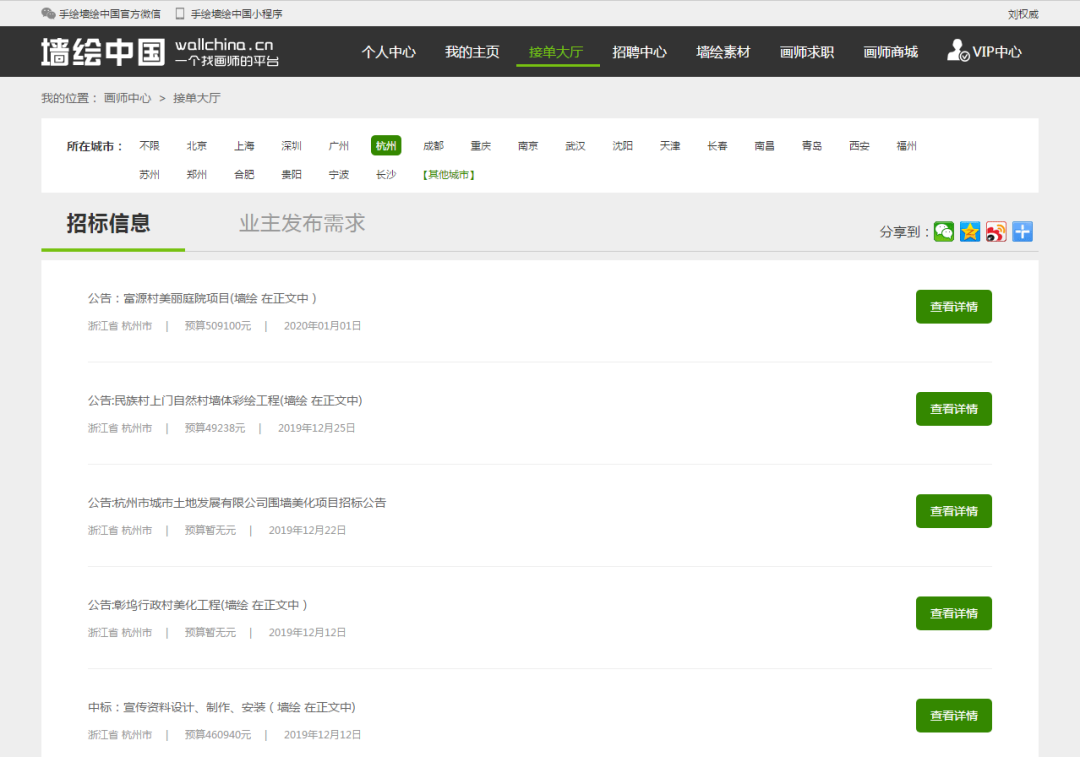Open the 民族村上门自然村墙体彩绘工程 title

coord(225,401)
